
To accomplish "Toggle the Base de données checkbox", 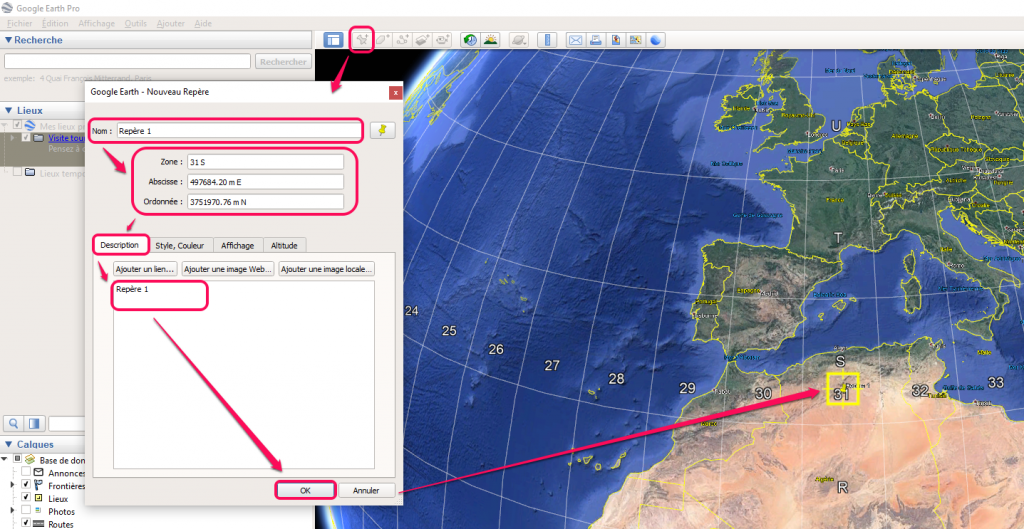I will [18, 460].
